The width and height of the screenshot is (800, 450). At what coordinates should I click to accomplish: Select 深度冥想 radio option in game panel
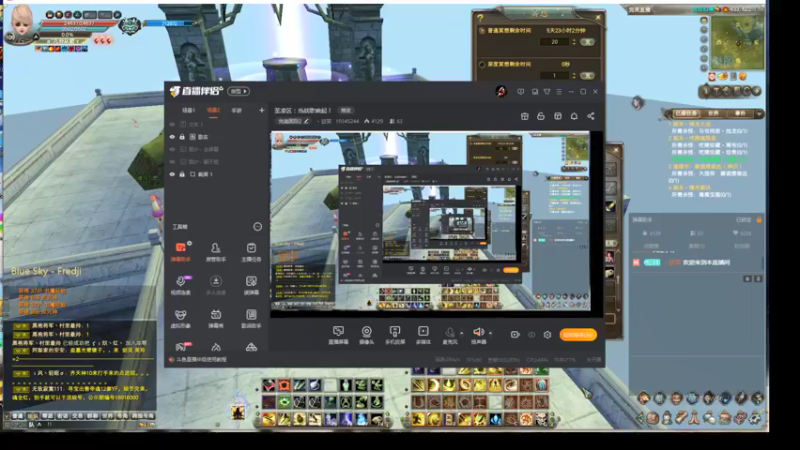point(482,64)
